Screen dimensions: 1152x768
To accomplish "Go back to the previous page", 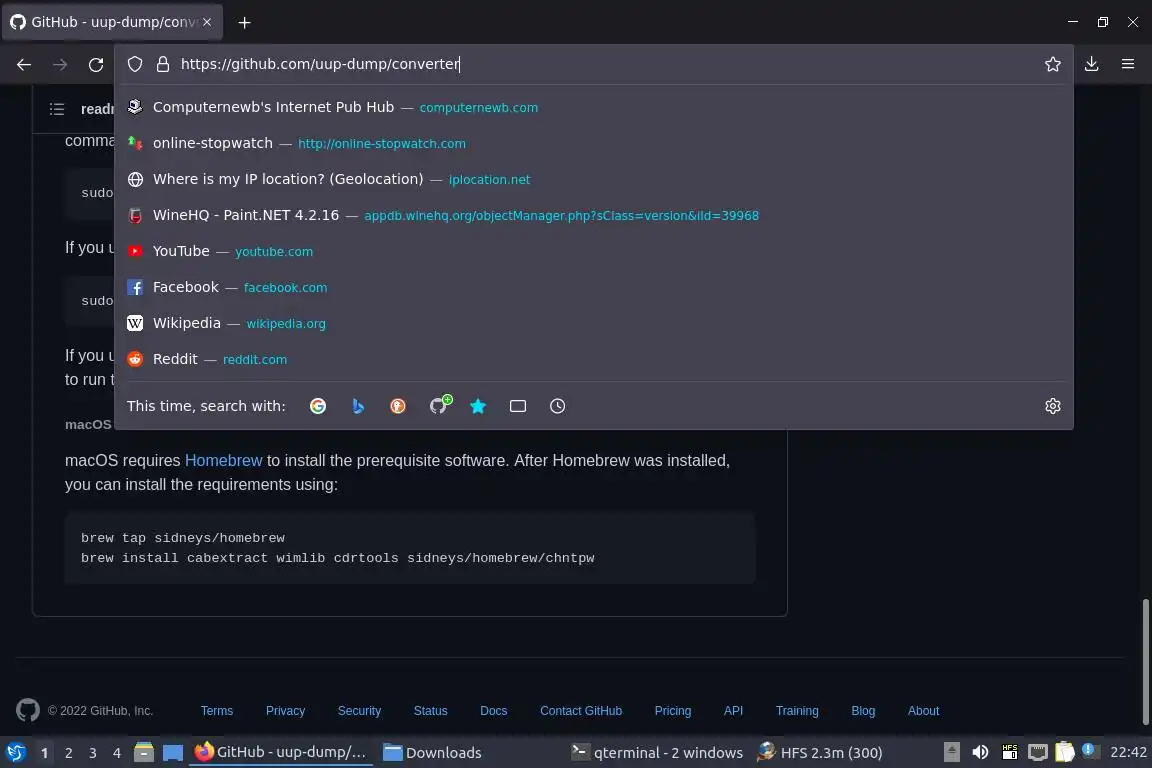I will (24, 65).
